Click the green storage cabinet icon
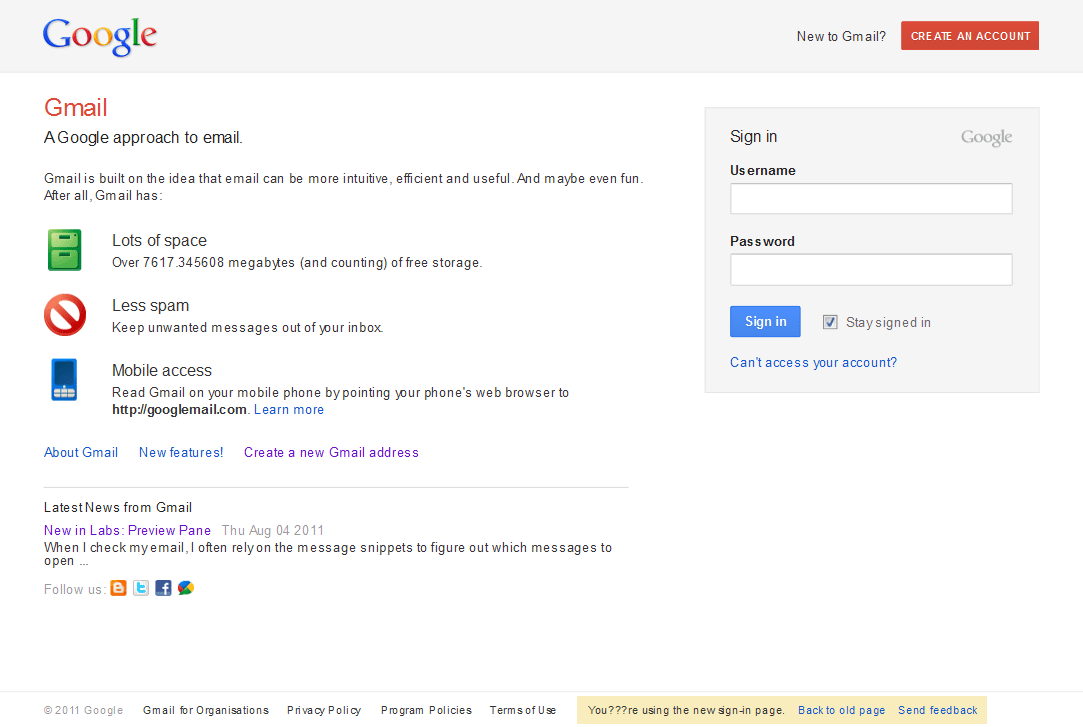This screenshot has height=727, width=1083. point(65,250)
